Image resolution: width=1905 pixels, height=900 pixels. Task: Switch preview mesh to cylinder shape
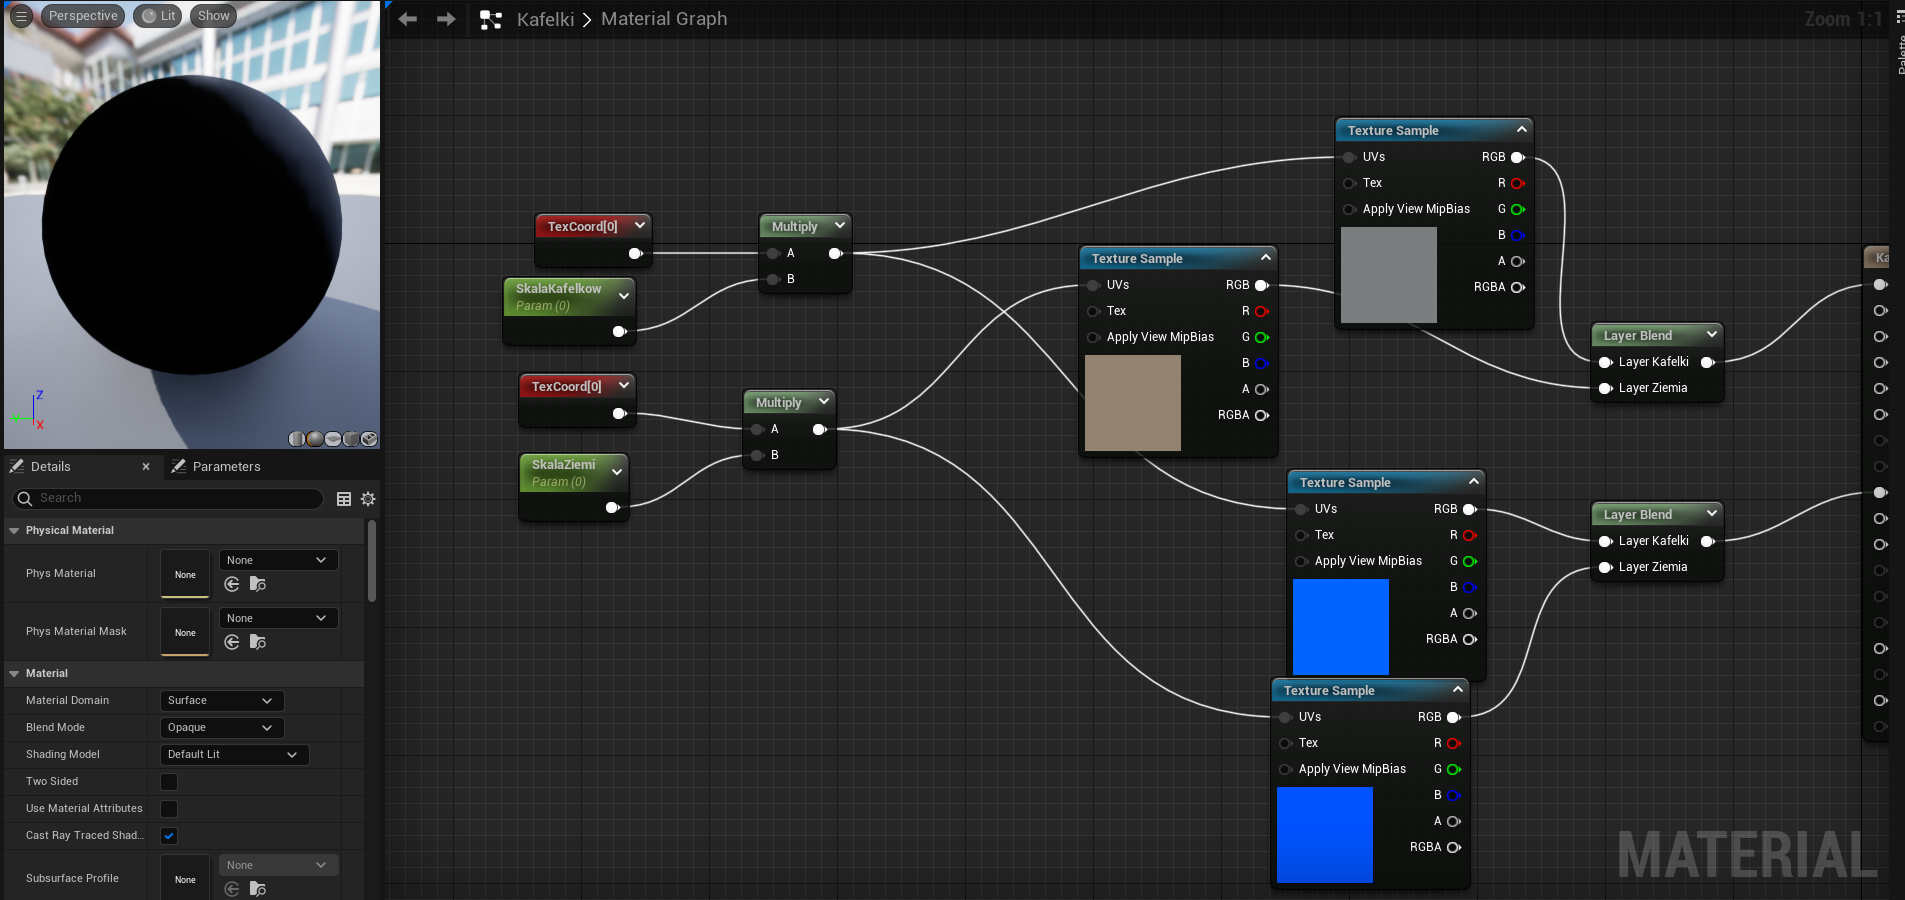pyautogui.click(x=297, y=439)
